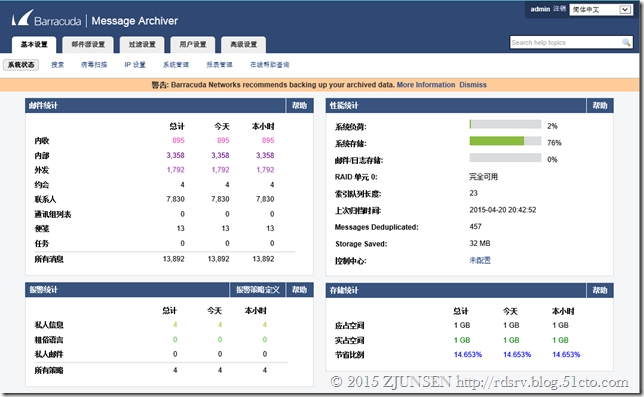This screenshot has width=644, height=397.
Task: Click the 任务 row label
Action: (42, 243)
